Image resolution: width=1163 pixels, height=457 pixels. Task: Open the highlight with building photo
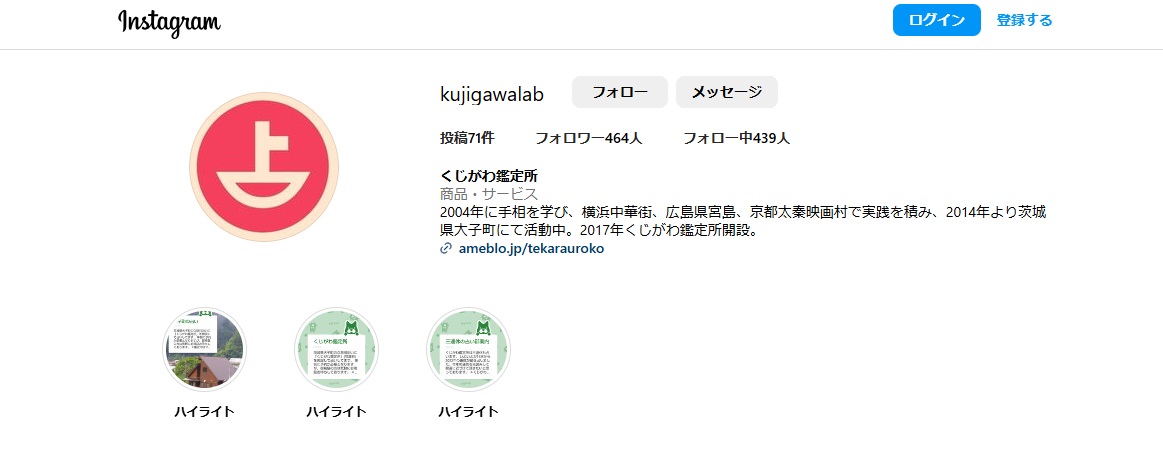click(204, 349)
